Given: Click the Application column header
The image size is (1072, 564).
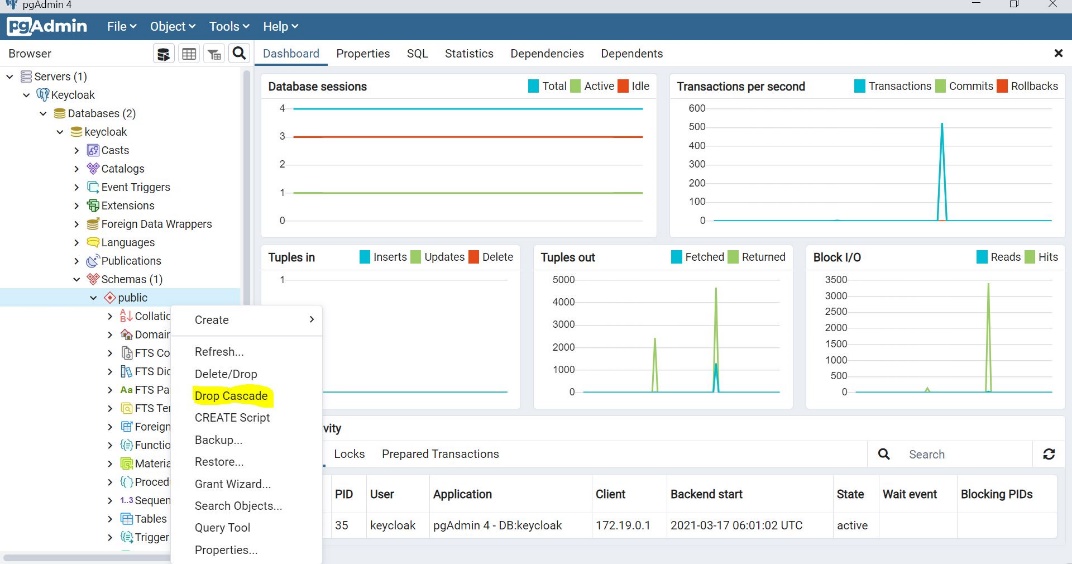Looking at the screenshot, I should [462, 494].
